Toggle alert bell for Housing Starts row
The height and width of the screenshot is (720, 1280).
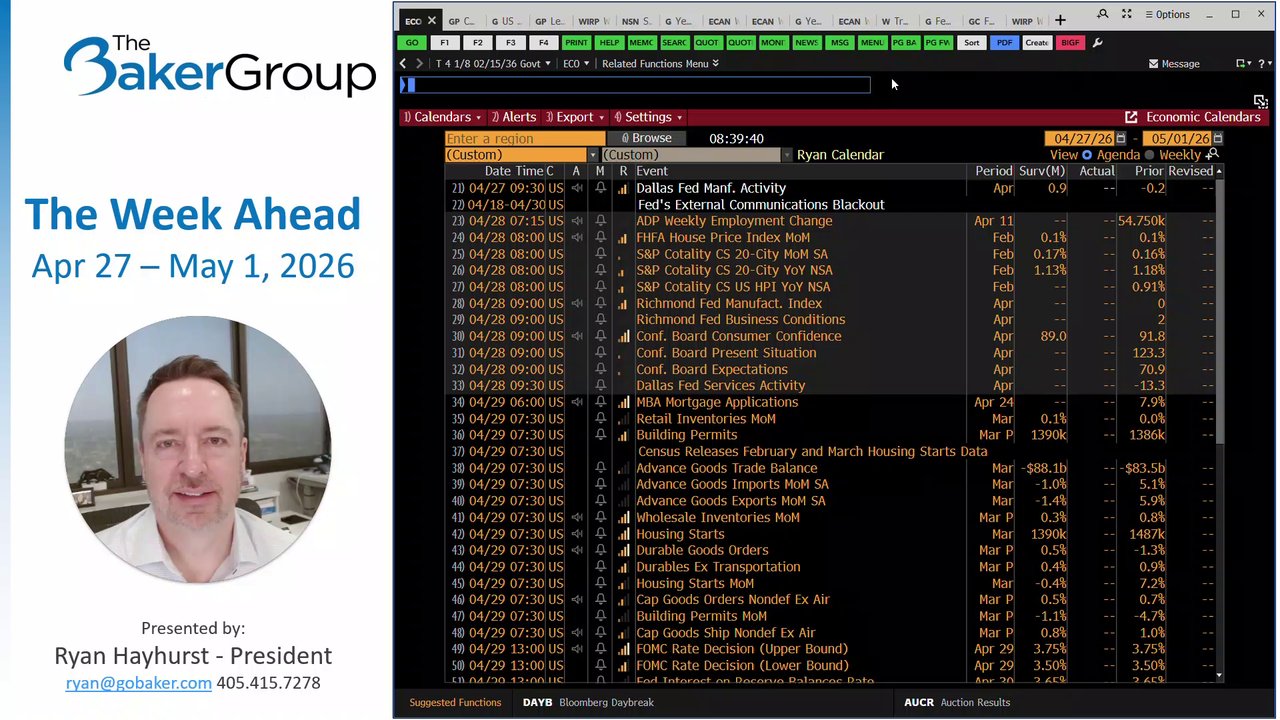600,534
